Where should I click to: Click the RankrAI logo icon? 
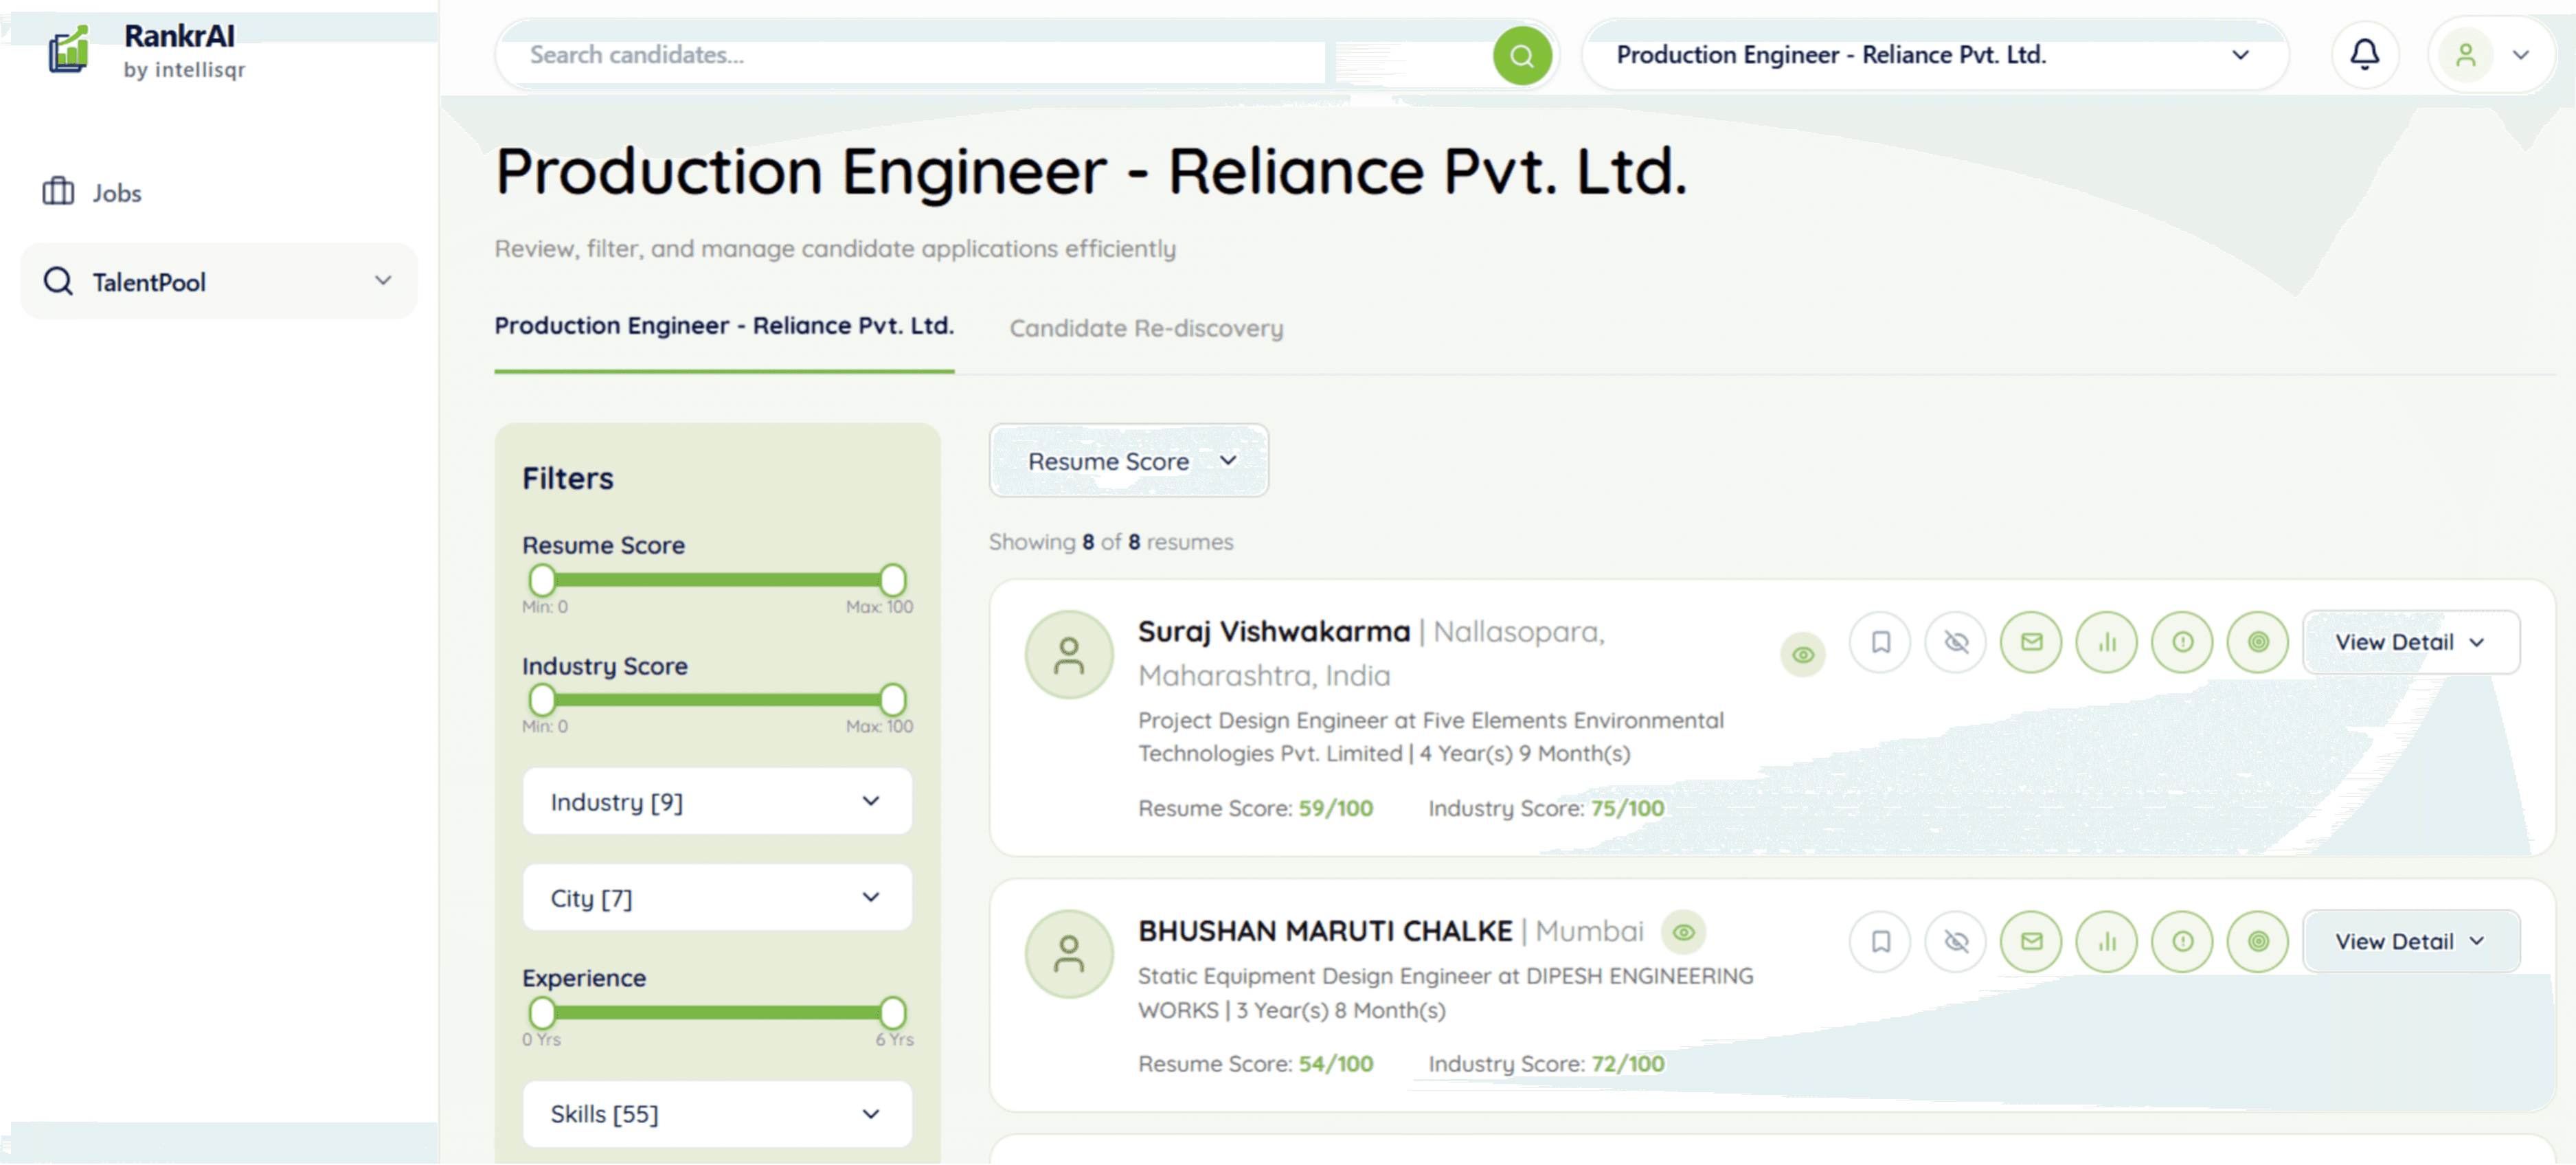69,49
